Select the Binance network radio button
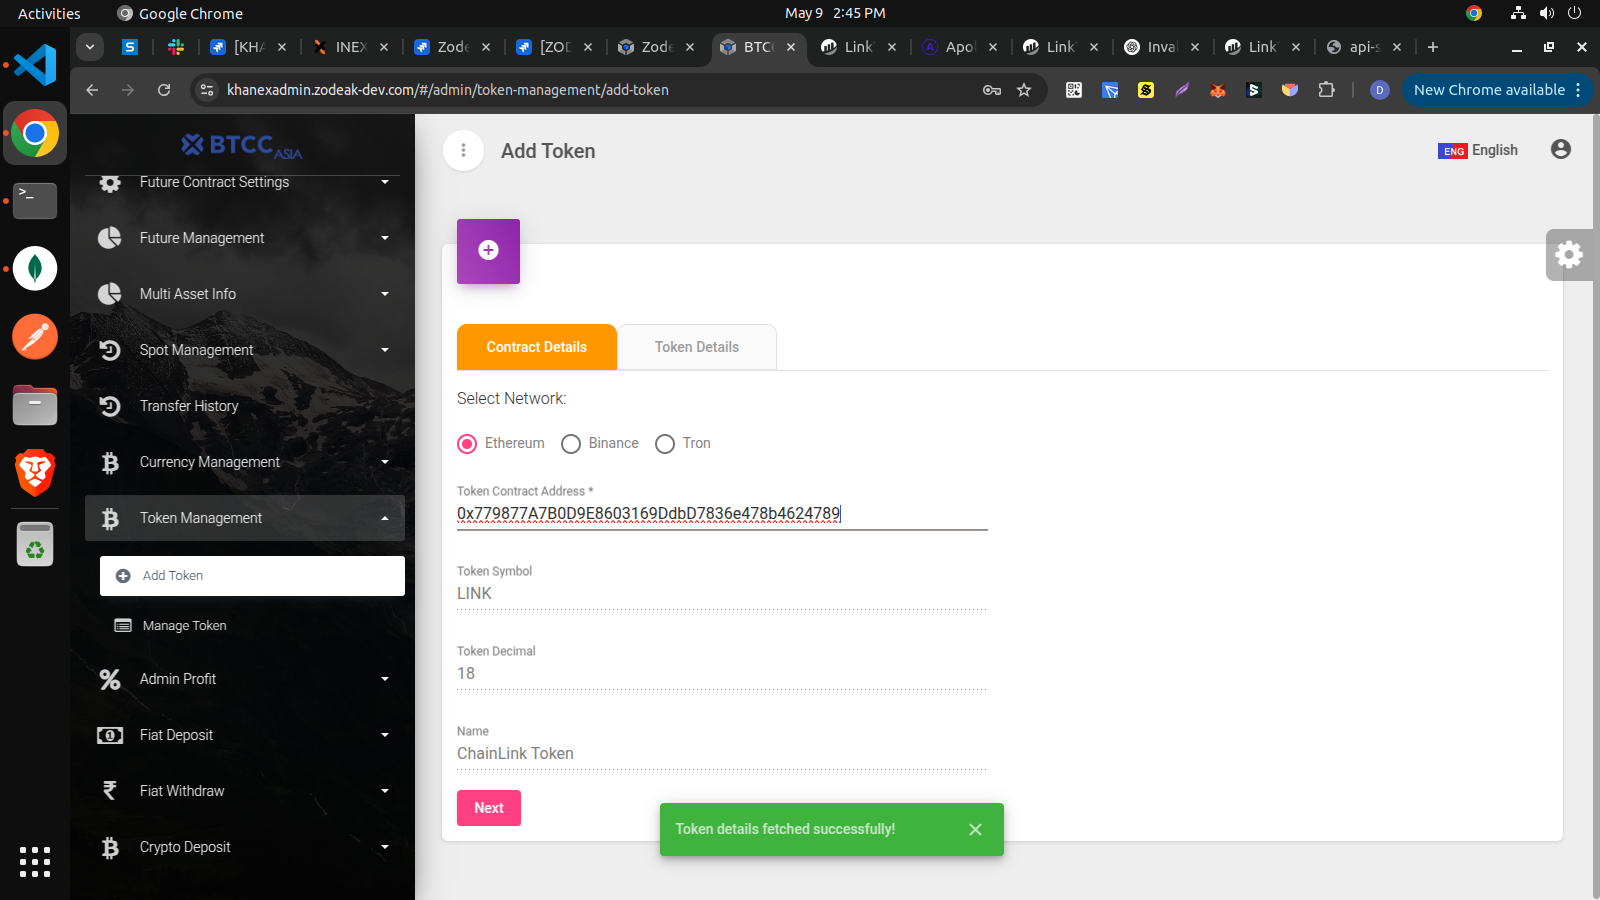1600x900 pixels. [571, 444]
